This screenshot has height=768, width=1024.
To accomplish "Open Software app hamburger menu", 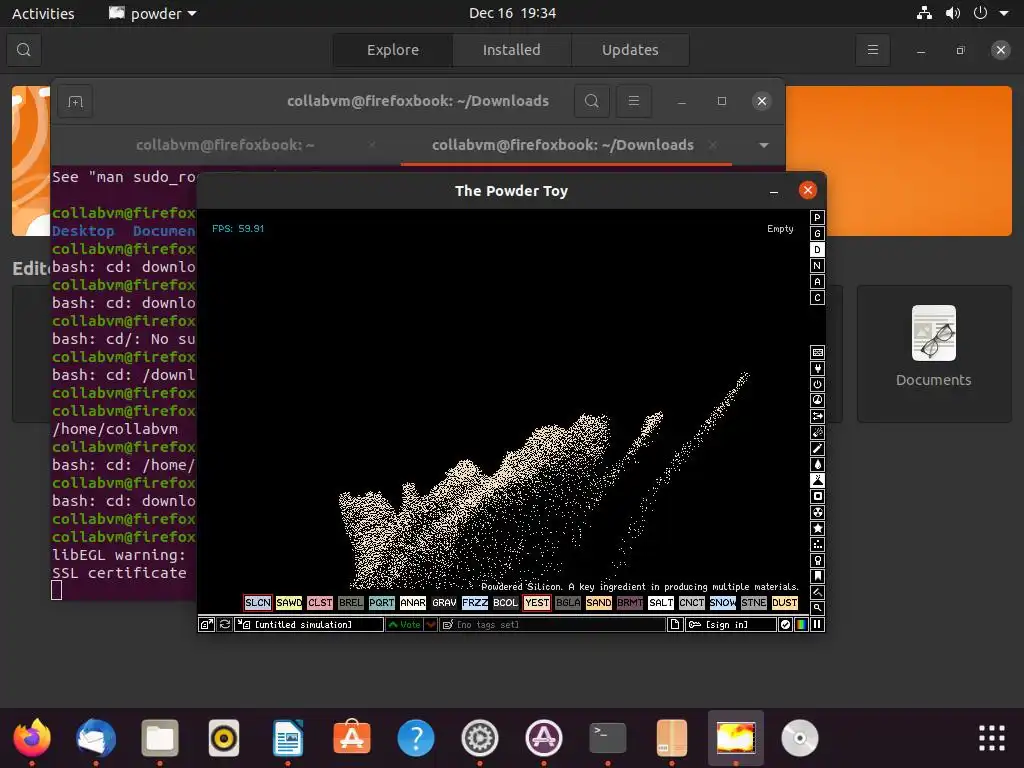I will pos(872,50).
